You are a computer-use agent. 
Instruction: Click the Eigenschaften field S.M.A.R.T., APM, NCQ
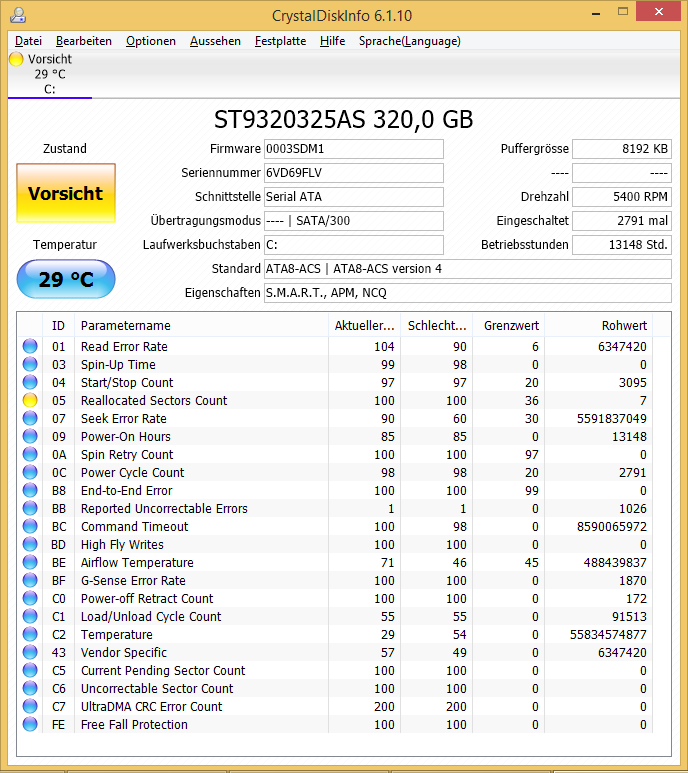468,293
